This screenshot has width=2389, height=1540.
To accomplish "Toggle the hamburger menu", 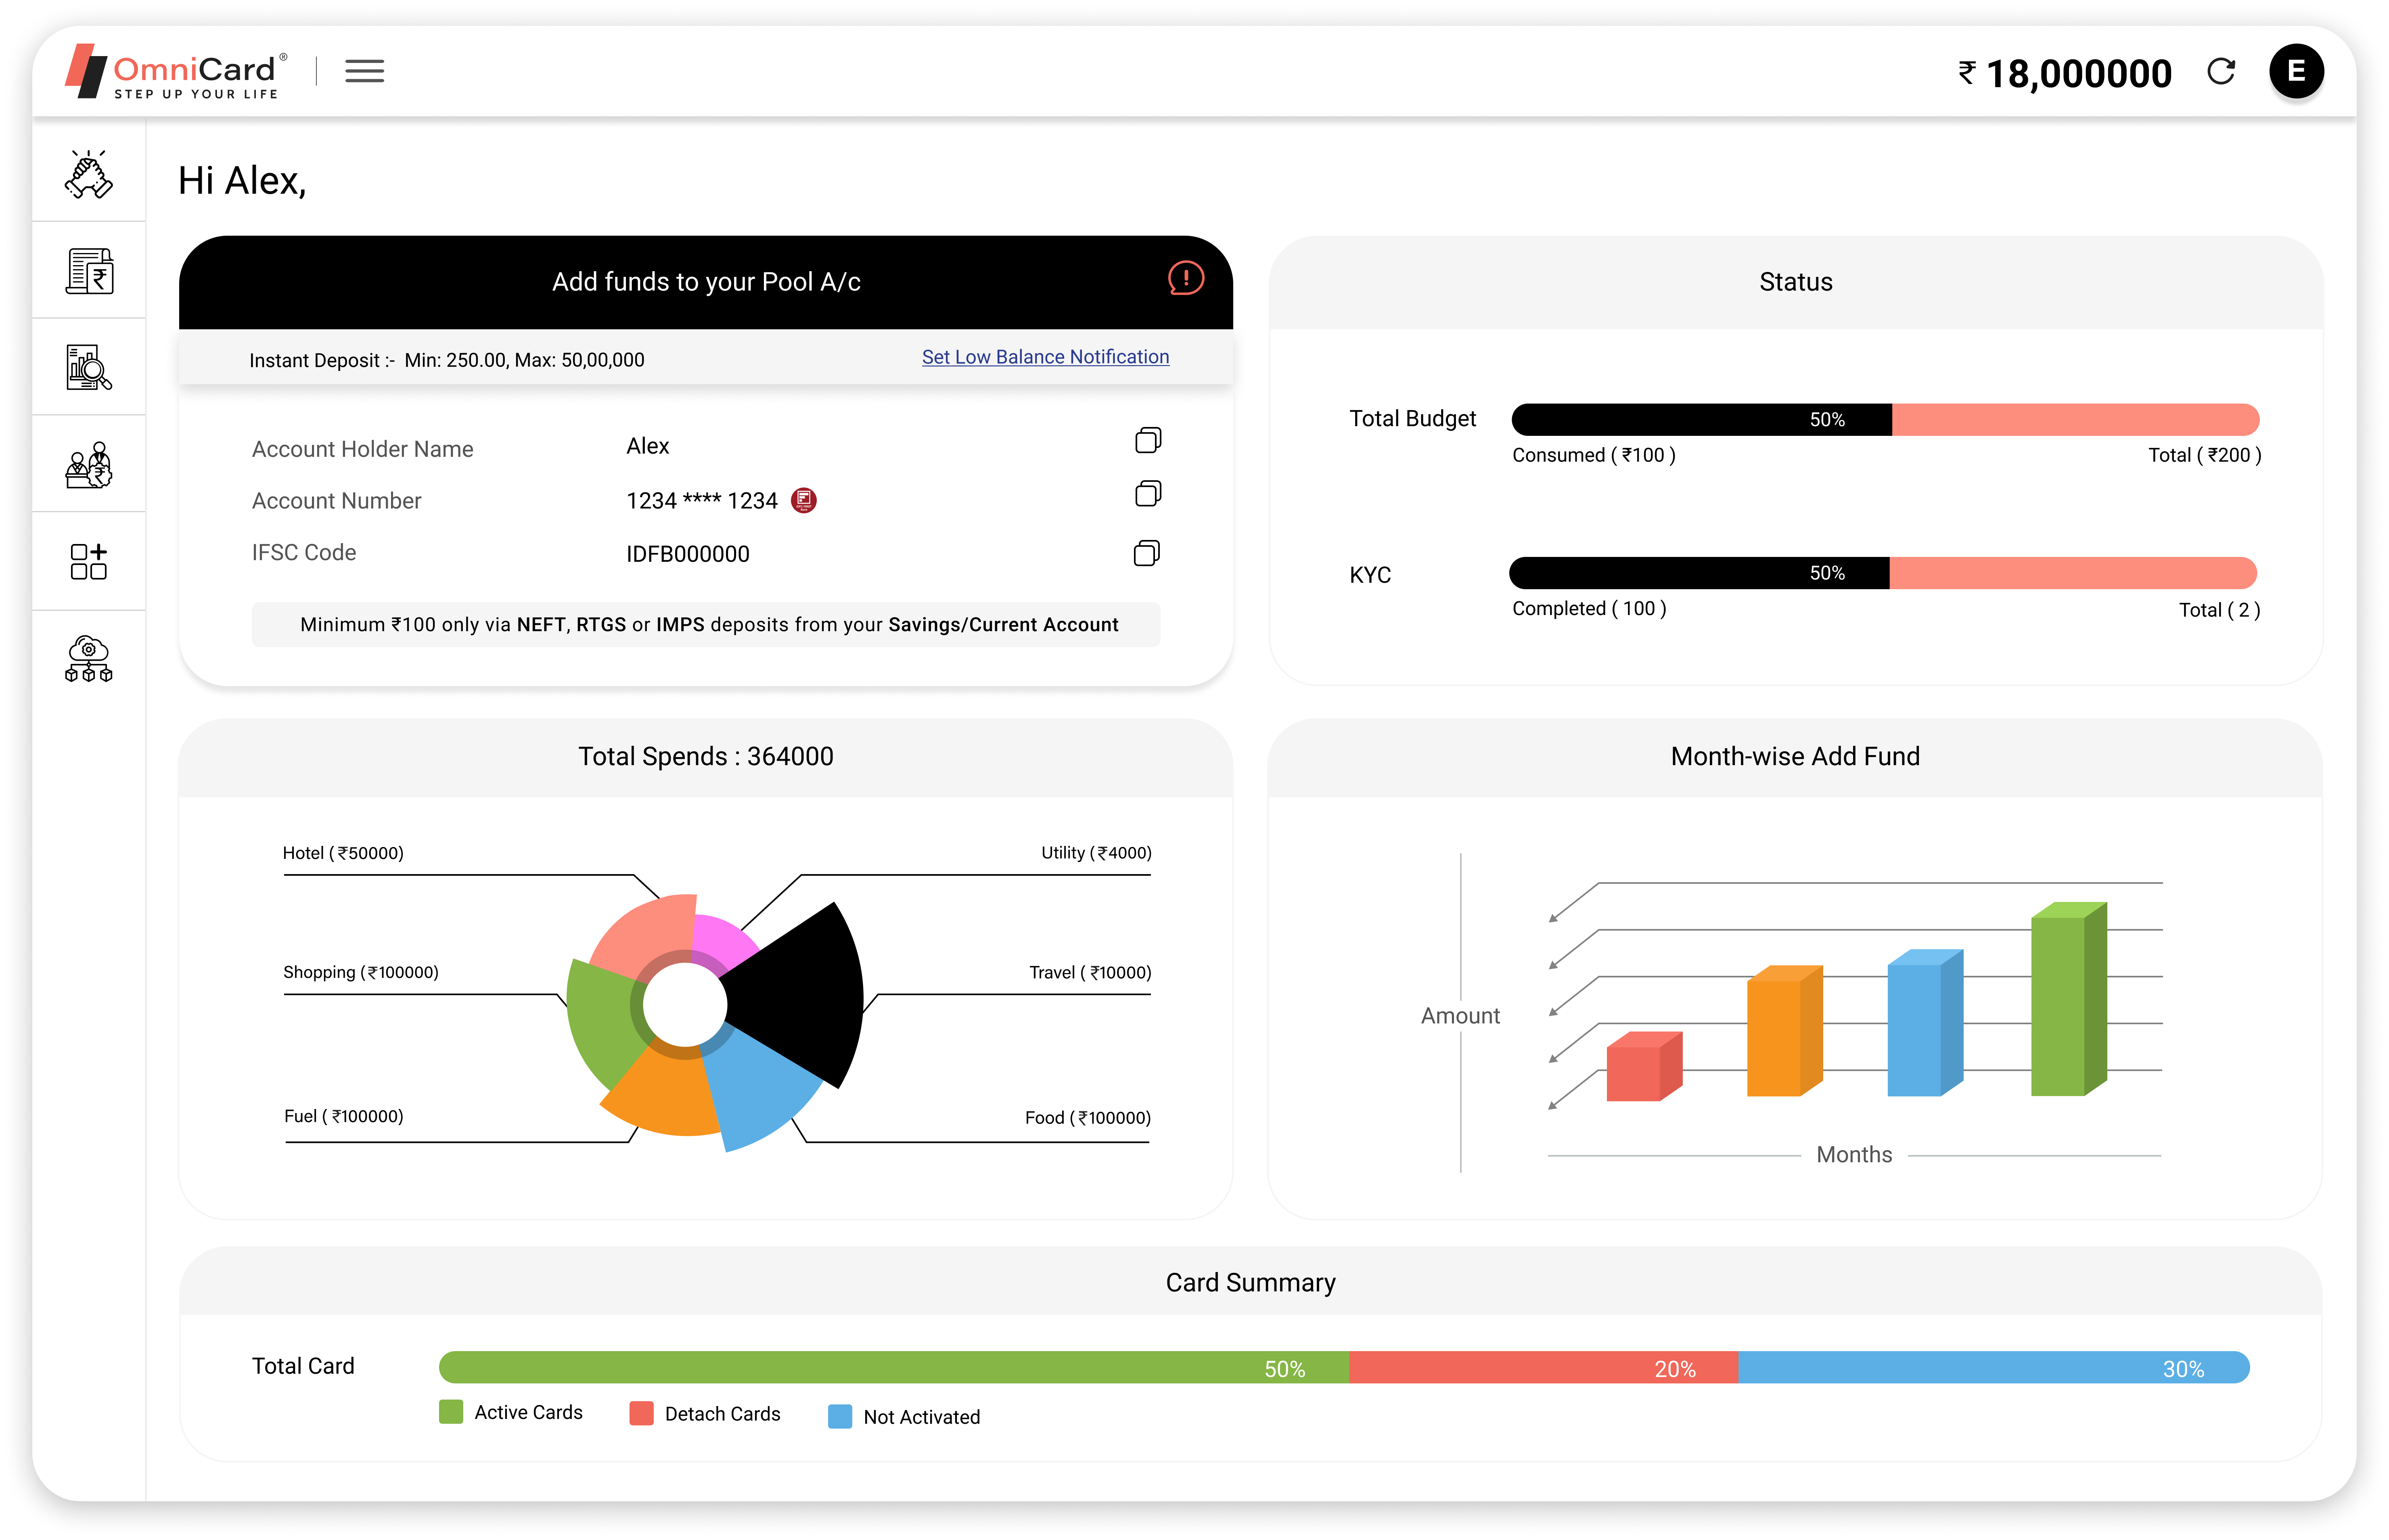I will (364, 71).
